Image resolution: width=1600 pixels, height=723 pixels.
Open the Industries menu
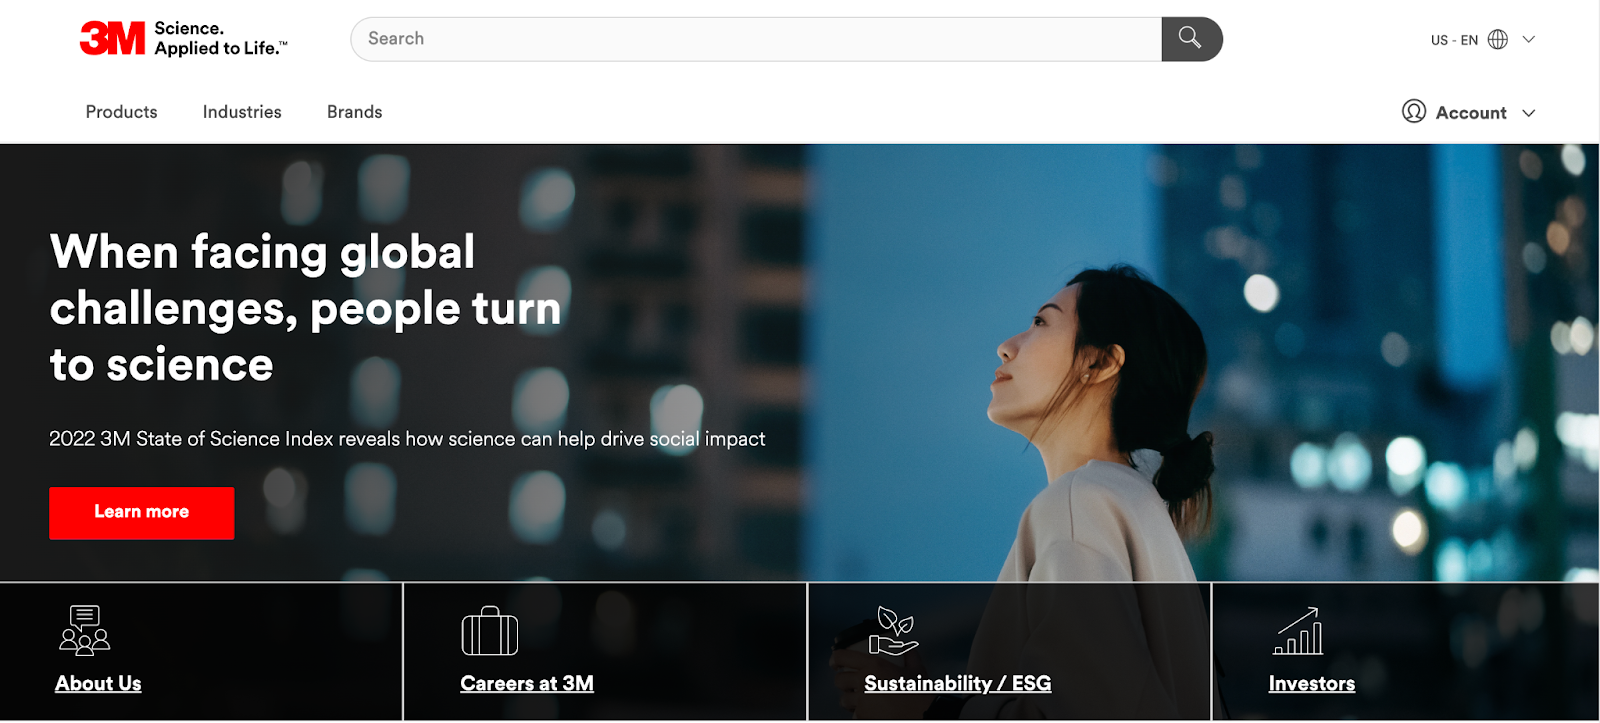(x=242, y=112)
